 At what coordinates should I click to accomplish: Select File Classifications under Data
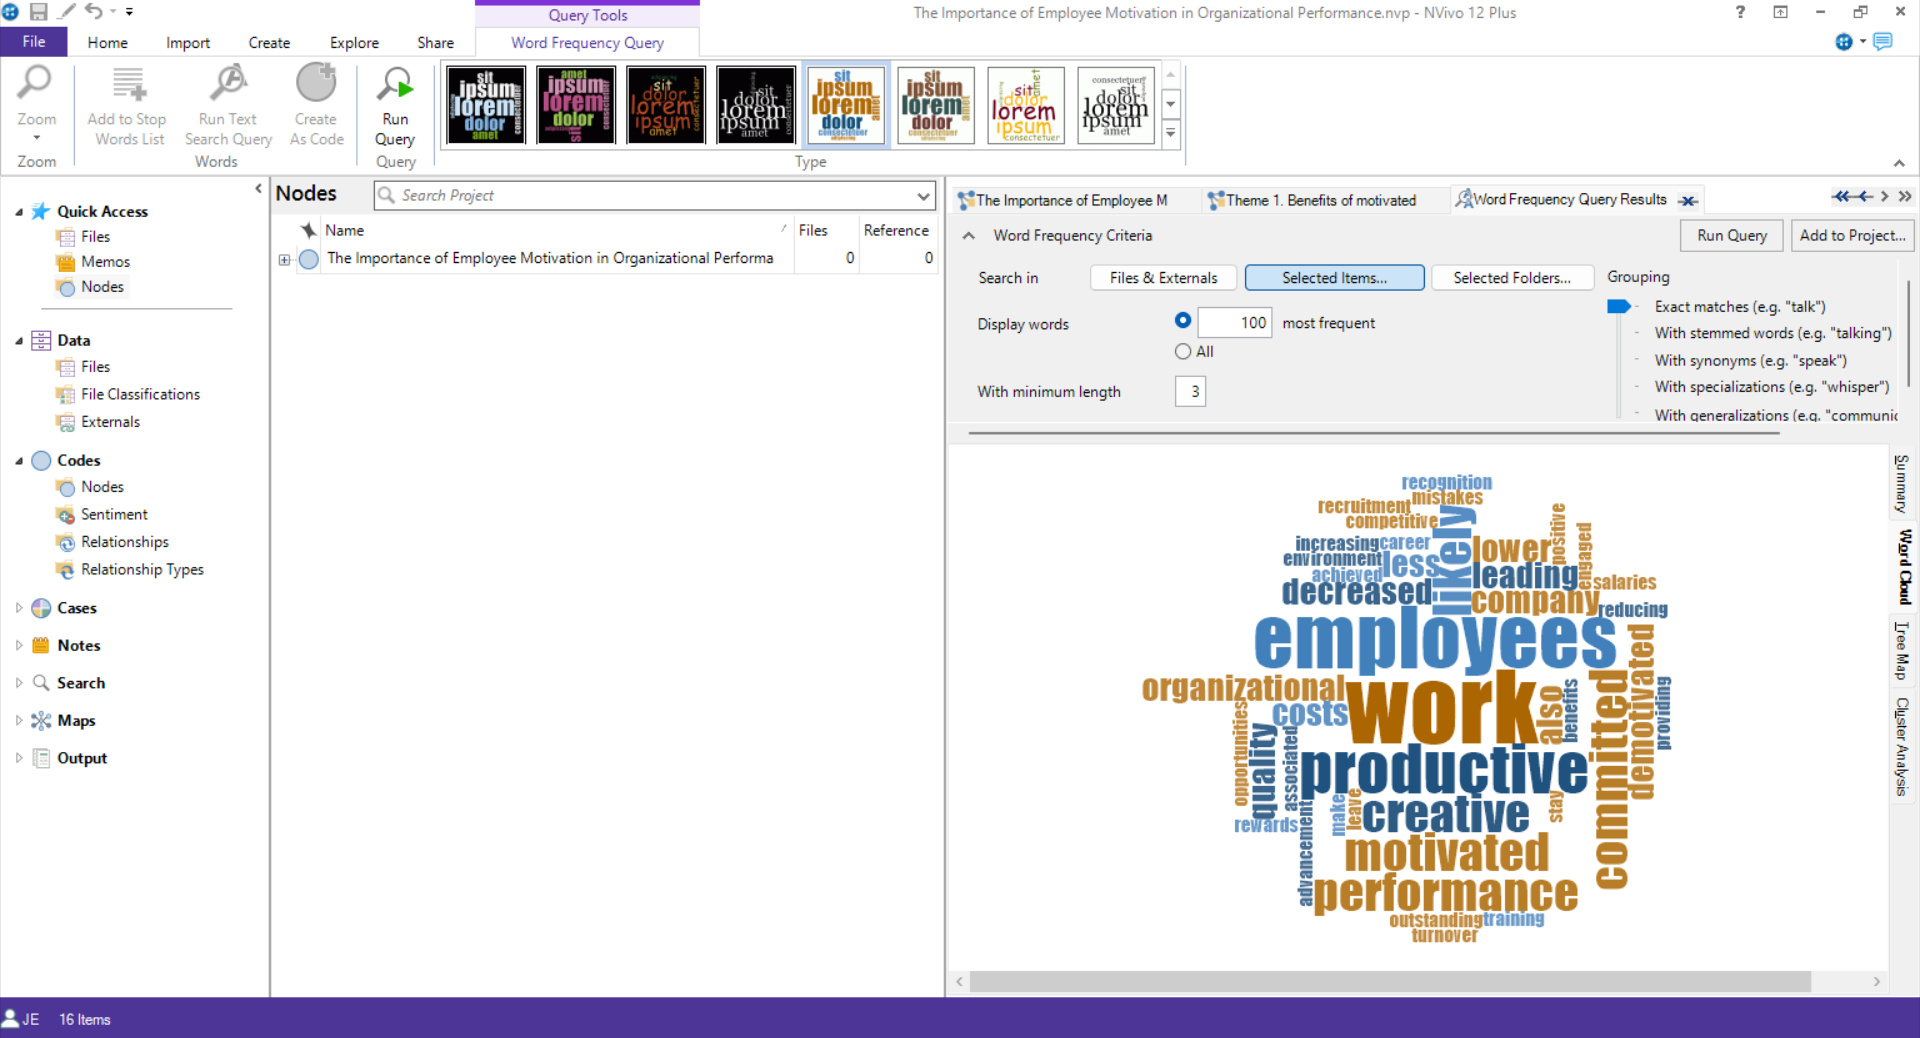(140, 394)
